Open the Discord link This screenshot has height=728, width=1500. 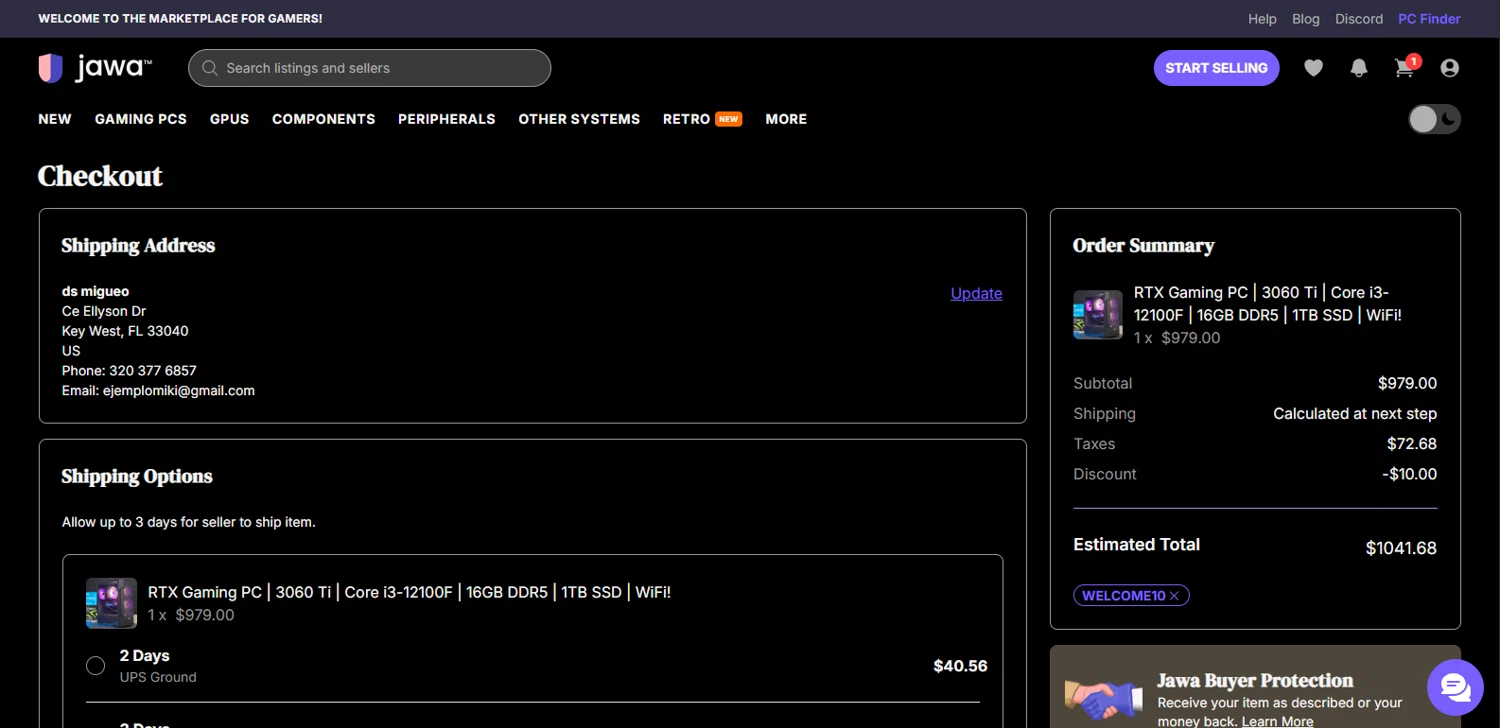(1359, 19)
